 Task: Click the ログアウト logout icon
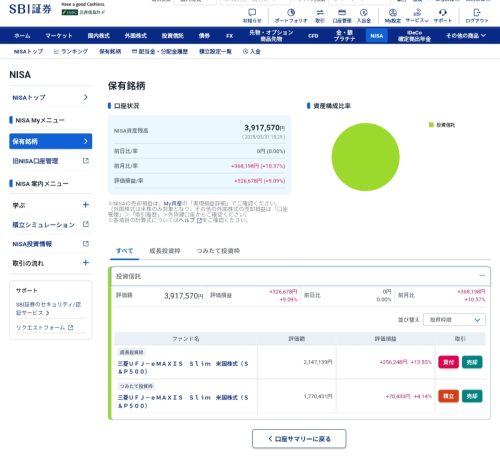[x=477, y=13]
